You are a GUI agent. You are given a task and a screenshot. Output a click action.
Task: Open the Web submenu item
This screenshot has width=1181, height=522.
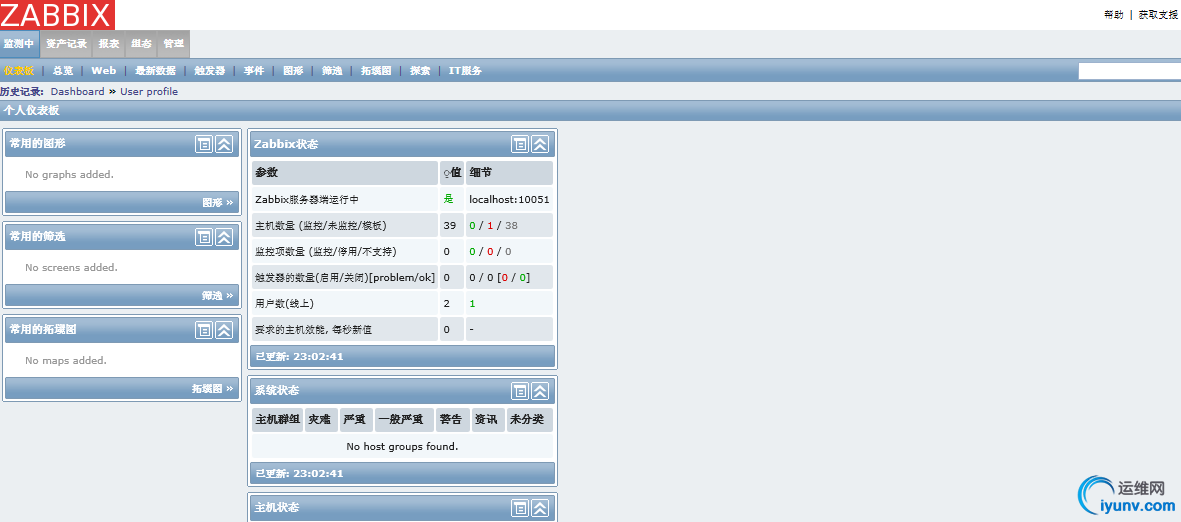coord(104,71)
